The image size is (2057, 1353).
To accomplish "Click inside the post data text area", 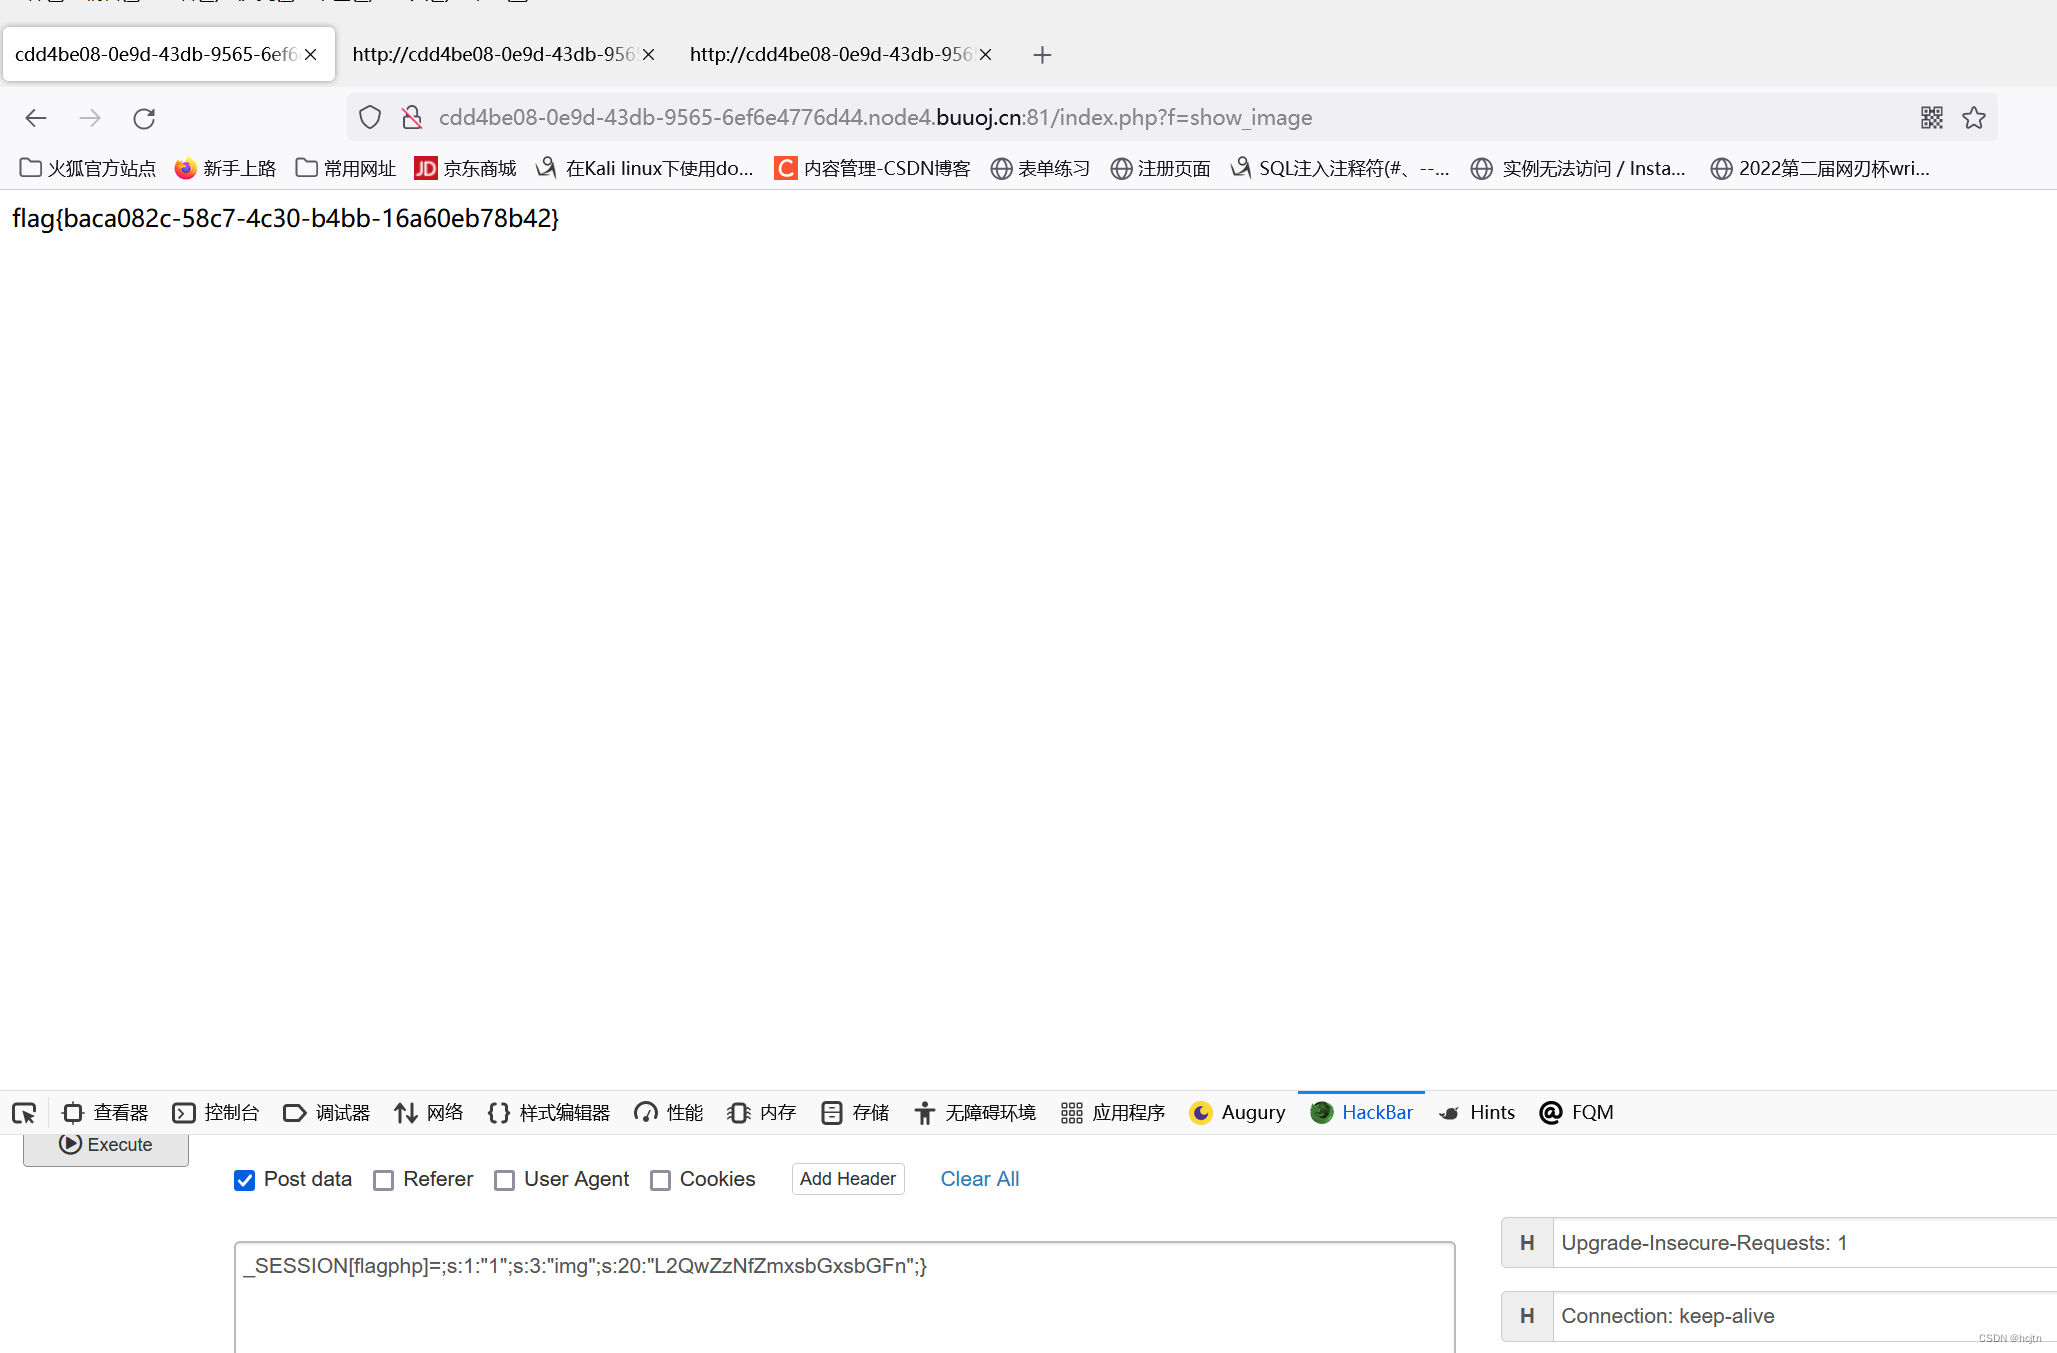I will click(x=844, y=1300).
